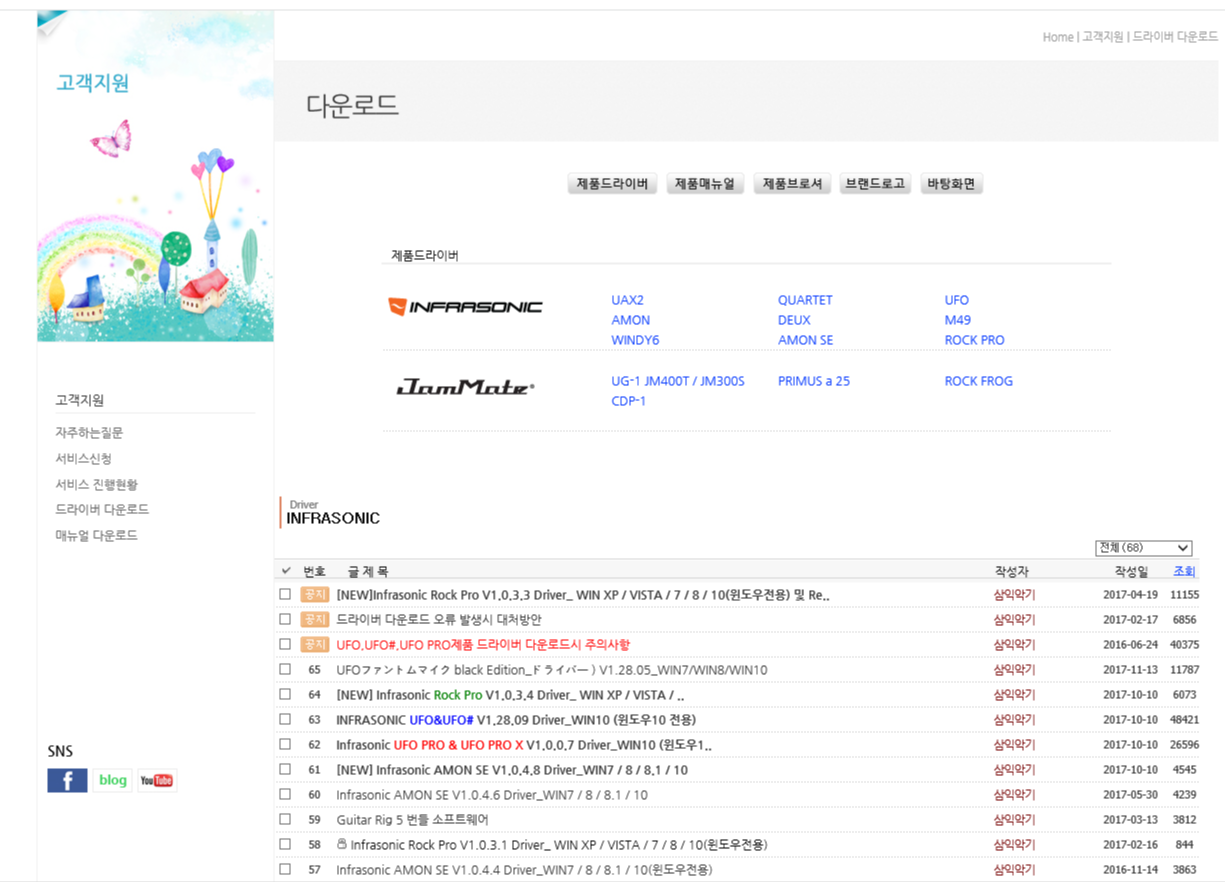Tick the checkbox for the UFO PRO제품 주의사항 row
This screenshot has height=882, width=1225.
285,644
